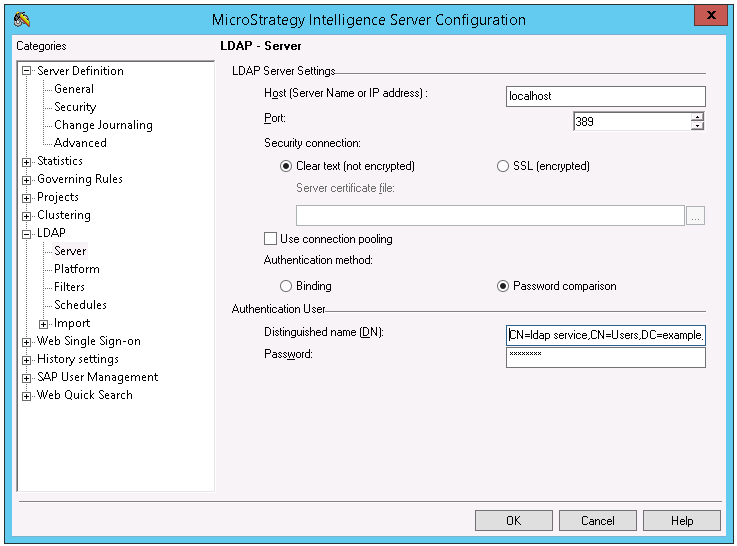
Task: Click the MicroStrategy app icon in title bar
Action: click(x=22, y=19)
